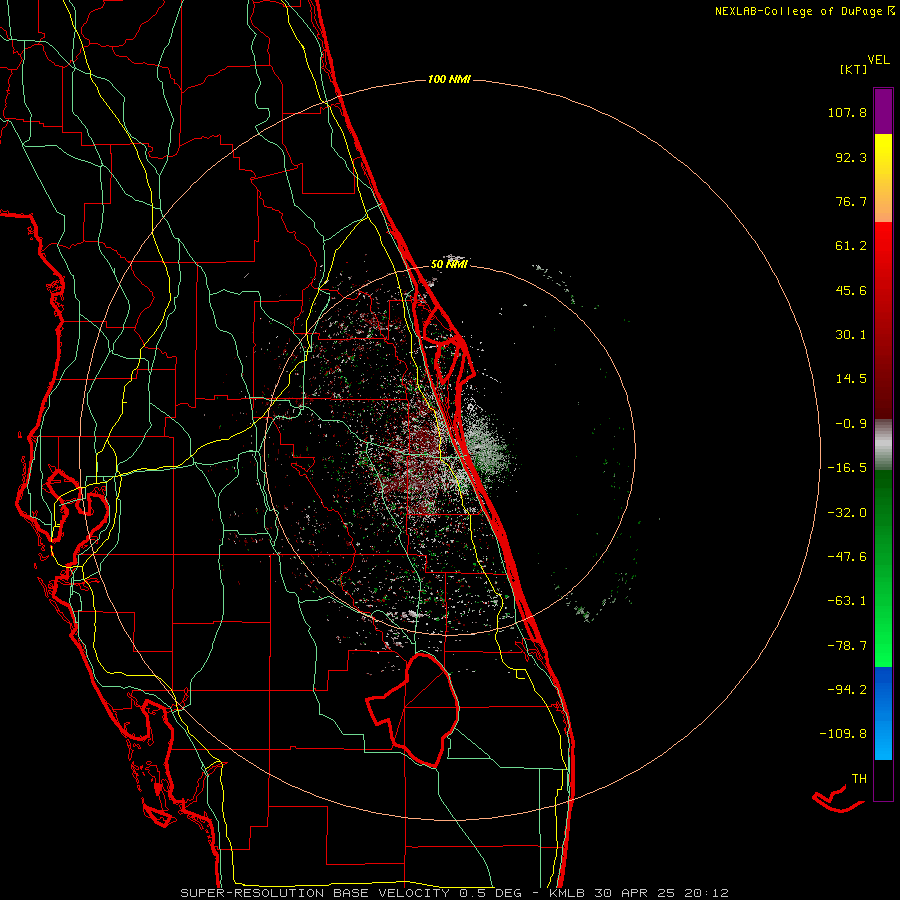Click the -47.6 scale value
Image resolution: width=900 pixels, height=900 pixels.
pyautogui.click(x=847, y=557)
